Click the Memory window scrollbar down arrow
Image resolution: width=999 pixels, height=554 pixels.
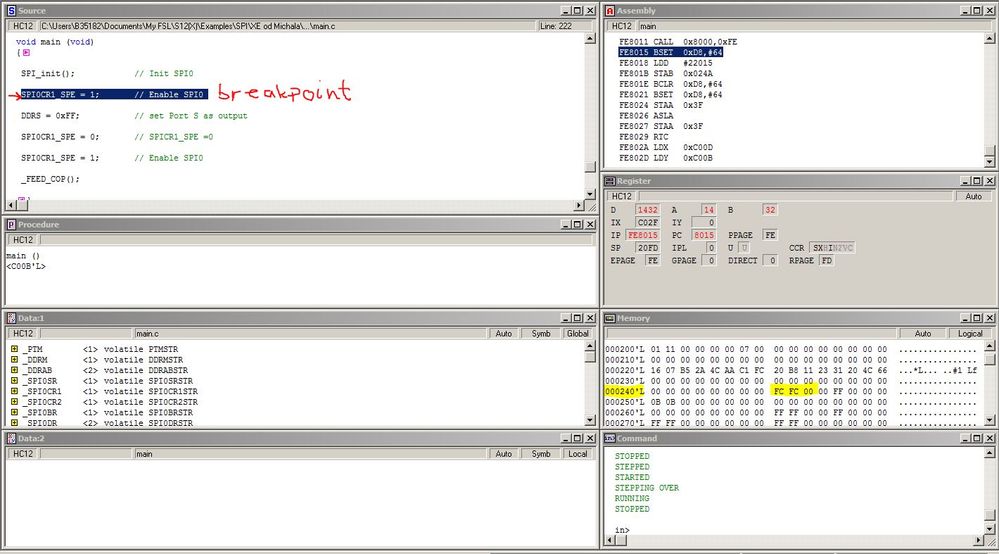click(989, 420)
